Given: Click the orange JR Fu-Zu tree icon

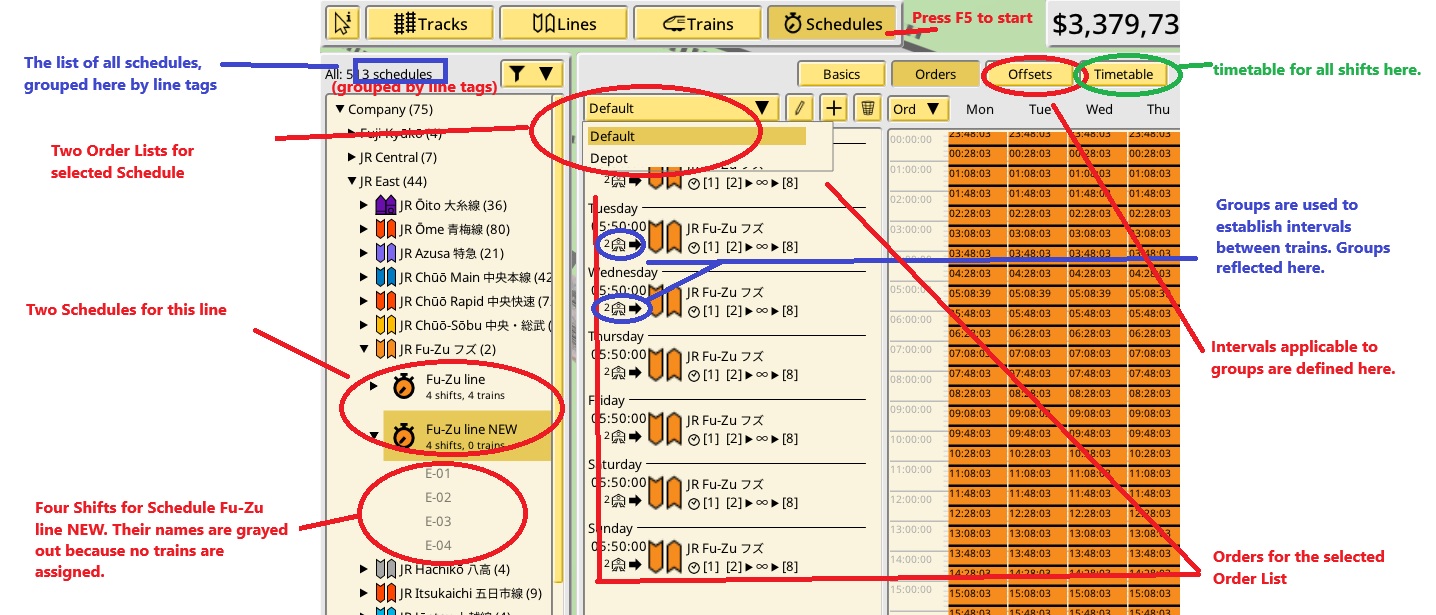Looking at the screenshot, I should pos(385,349).
